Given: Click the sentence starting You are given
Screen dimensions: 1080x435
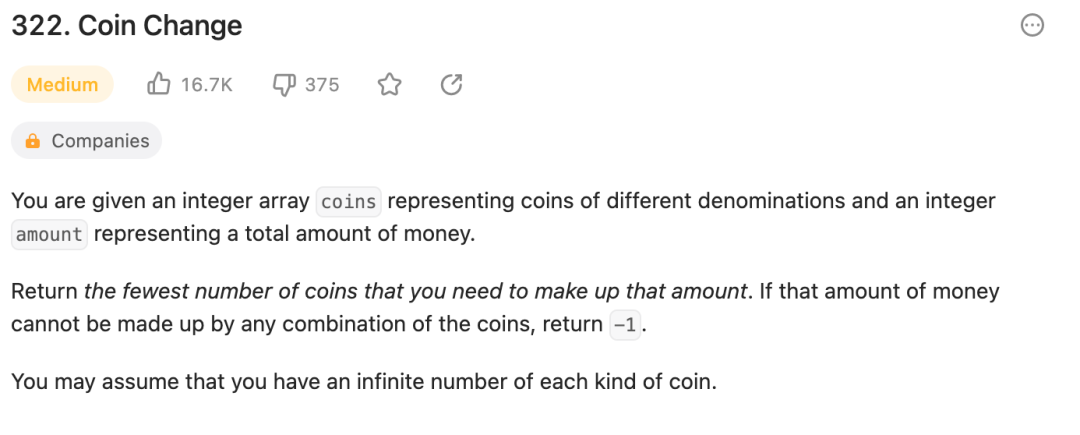Looking at the screenshot, I should click(503, 218).
